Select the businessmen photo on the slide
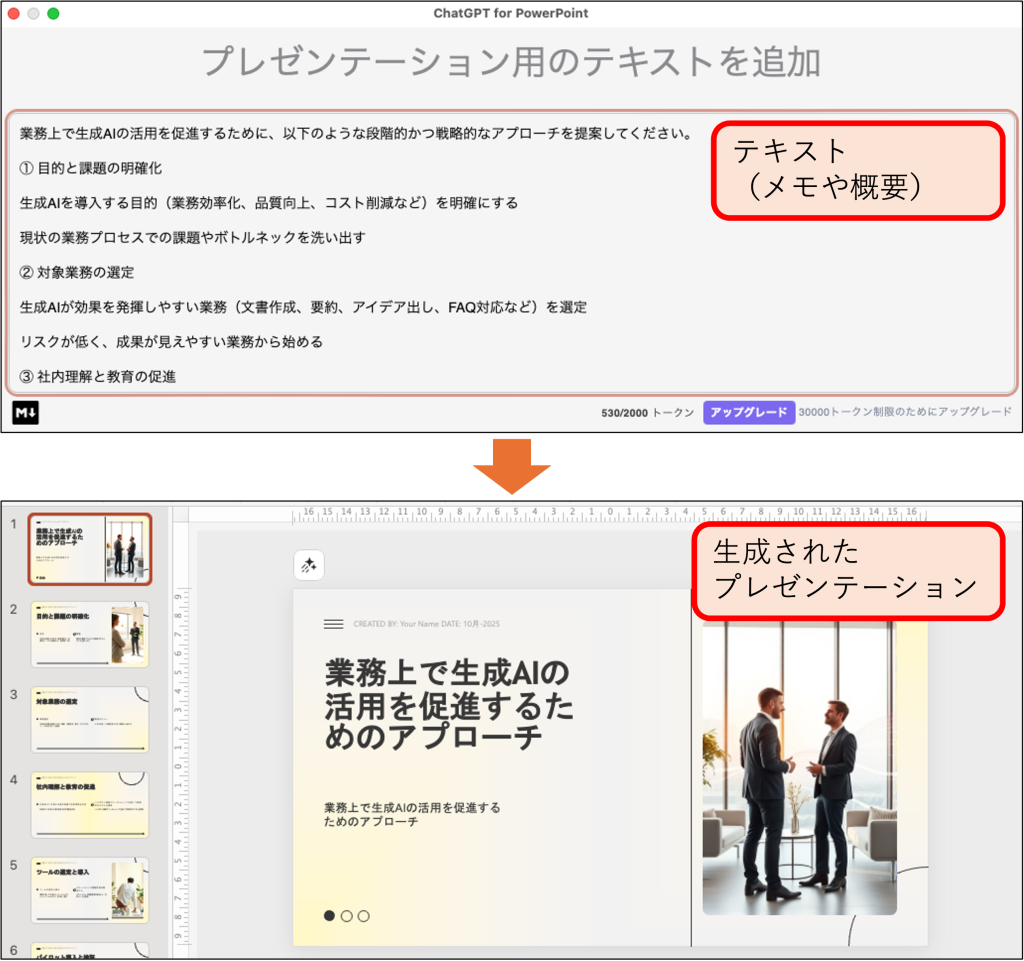The width and height of the screenshot is (1024, 961). tap(798, 770)
